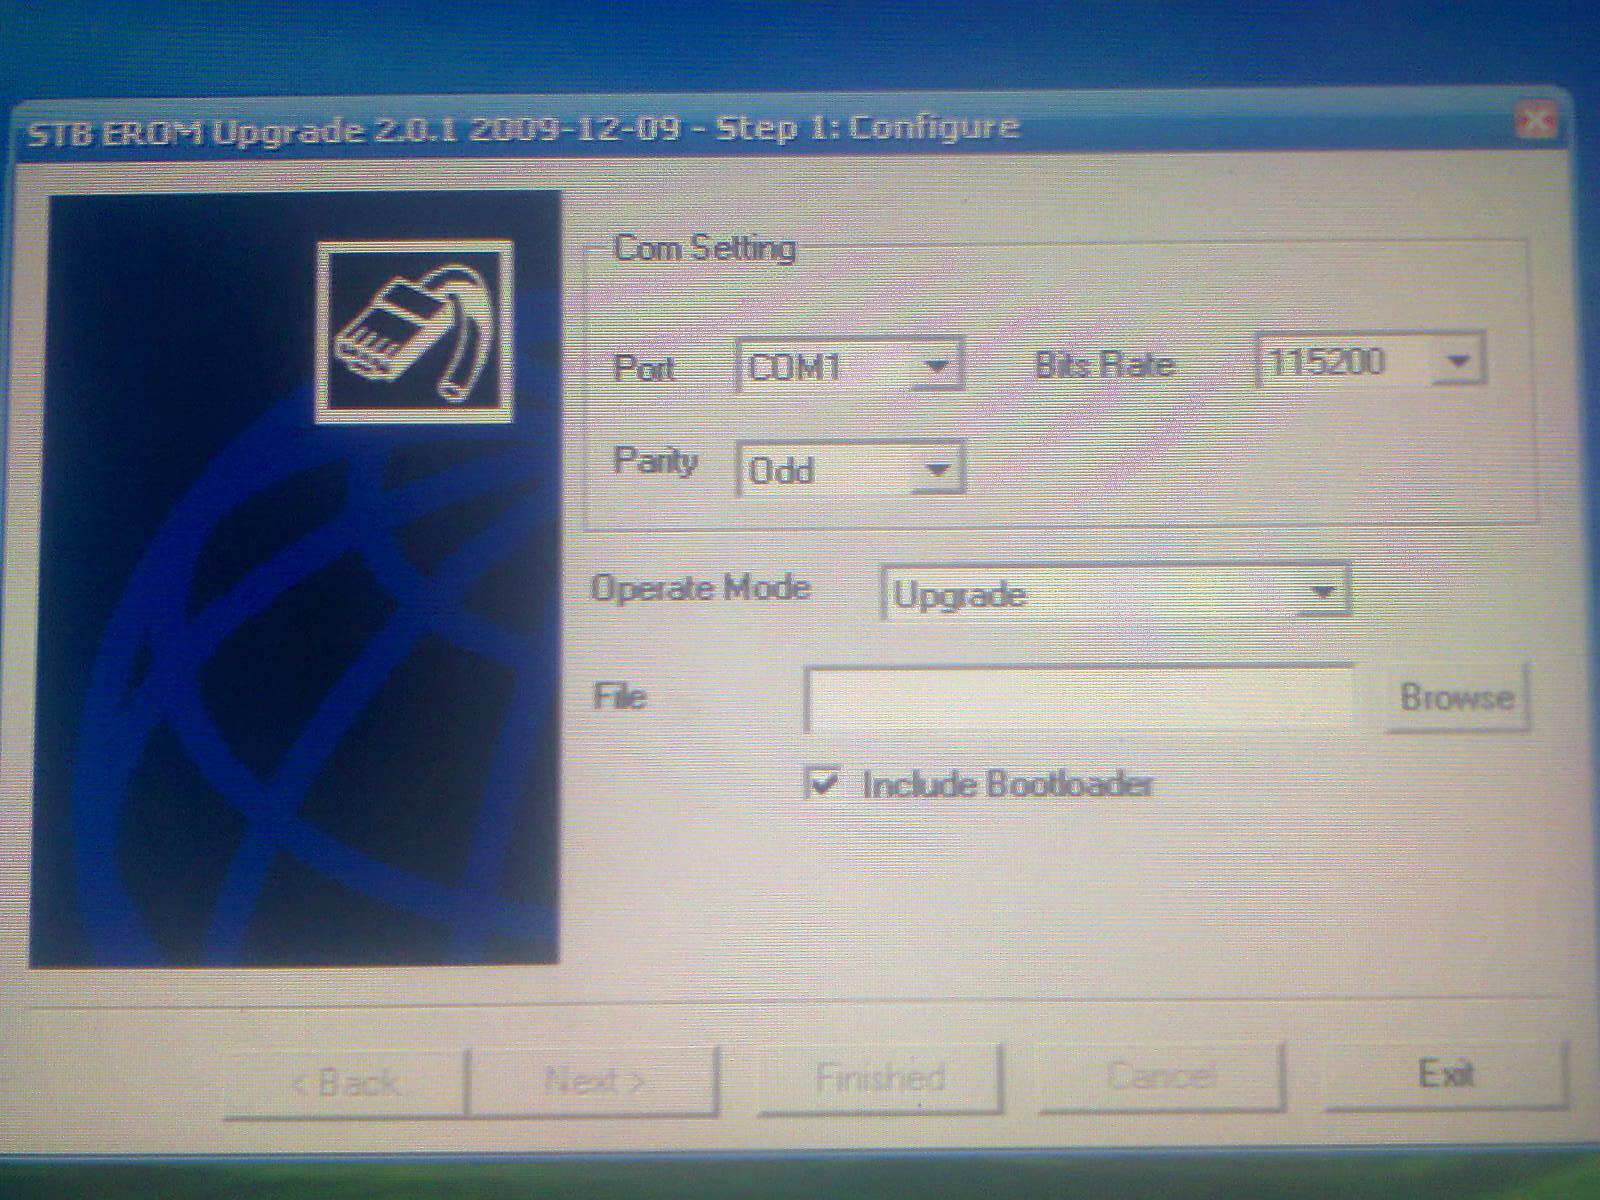Click the Next button
1600x1200 pixels.
(594, 1081)
